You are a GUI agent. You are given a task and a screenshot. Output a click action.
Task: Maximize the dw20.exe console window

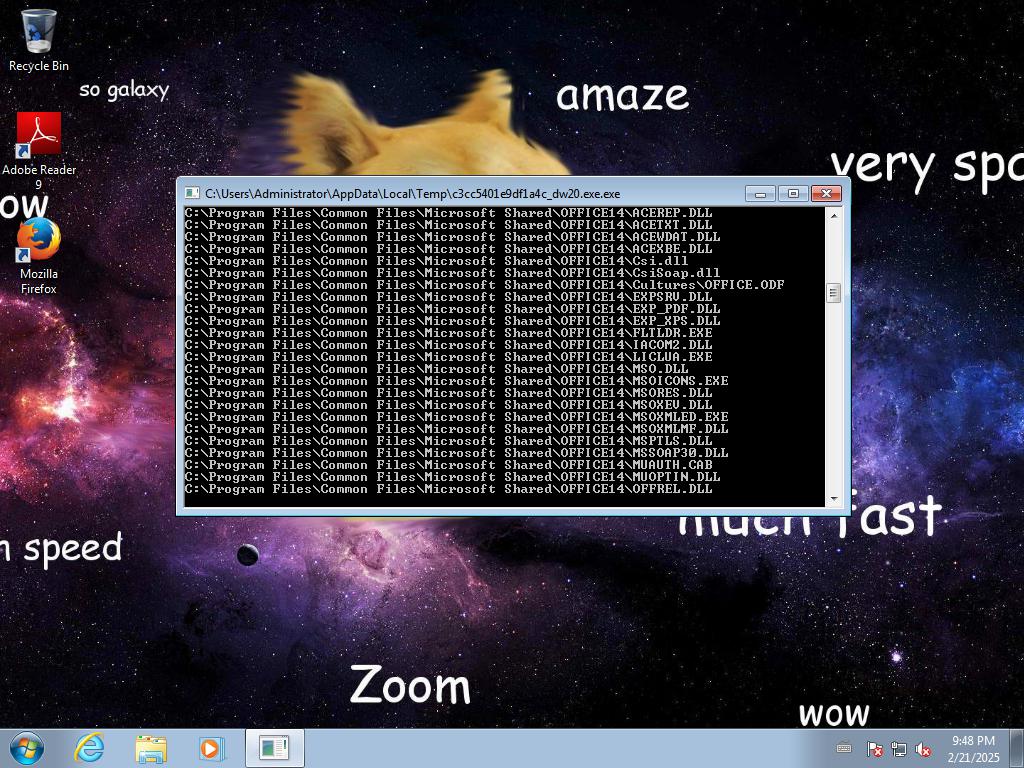[793, 193]
